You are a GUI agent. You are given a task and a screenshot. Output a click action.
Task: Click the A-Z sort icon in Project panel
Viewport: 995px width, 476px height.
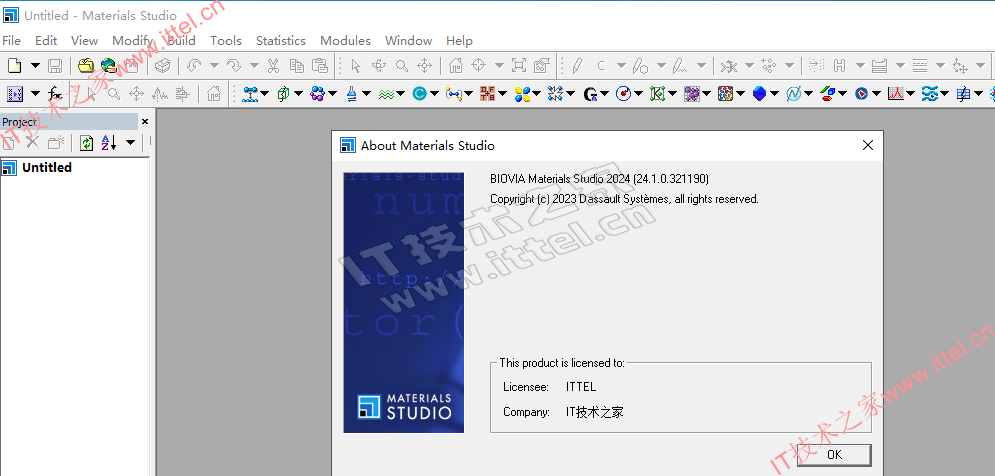[109, 143]
